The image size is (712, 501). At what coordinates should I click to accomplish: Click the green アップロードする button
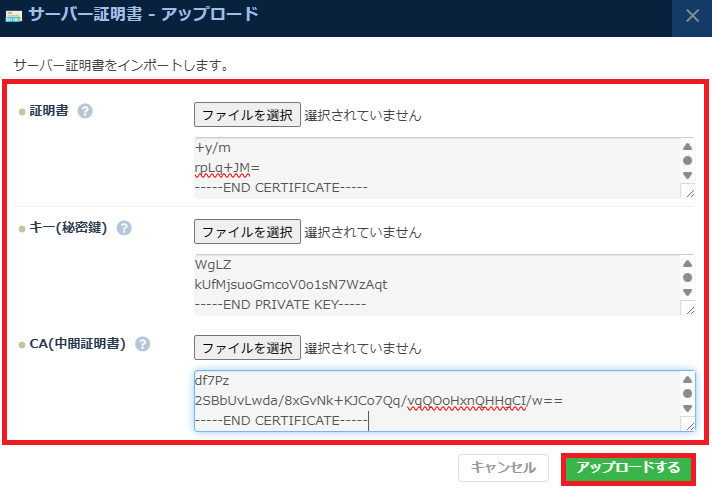[x=628, y=468]
